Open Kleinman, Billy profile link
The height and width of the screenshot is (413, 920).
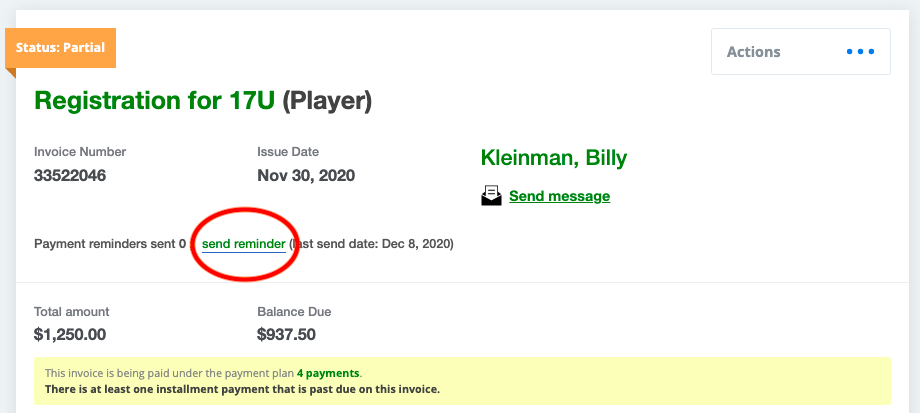(554, 158)
